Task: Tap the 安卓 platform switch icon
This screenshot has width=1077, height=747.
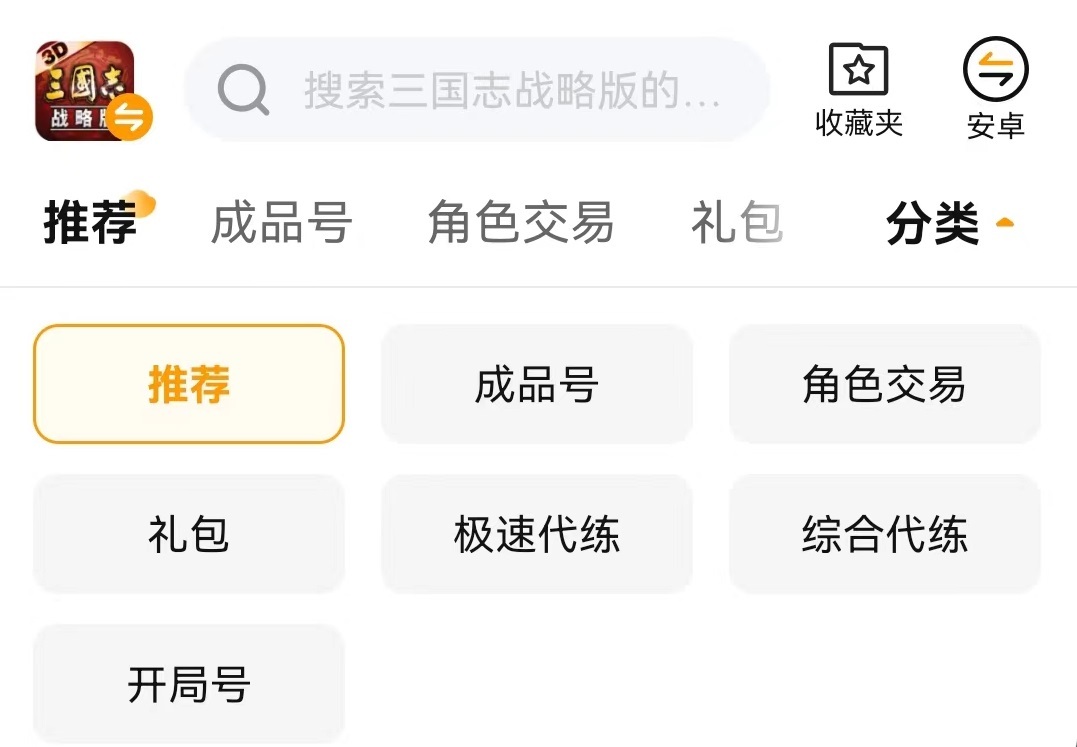Action: (995, 69)
